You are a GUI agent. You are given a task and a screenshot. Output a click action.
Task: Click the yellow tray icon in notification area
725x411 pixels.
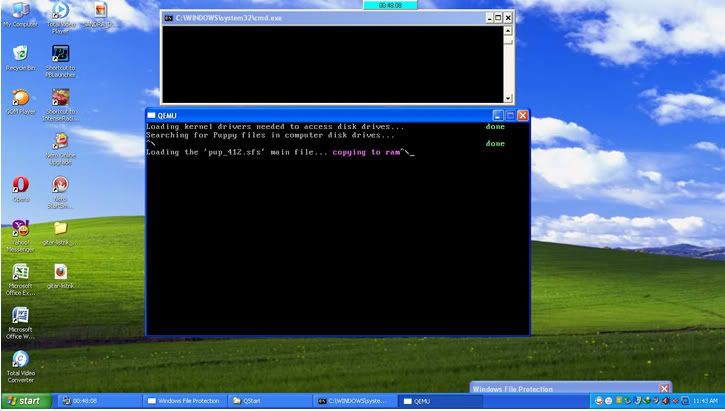[619, 401]
